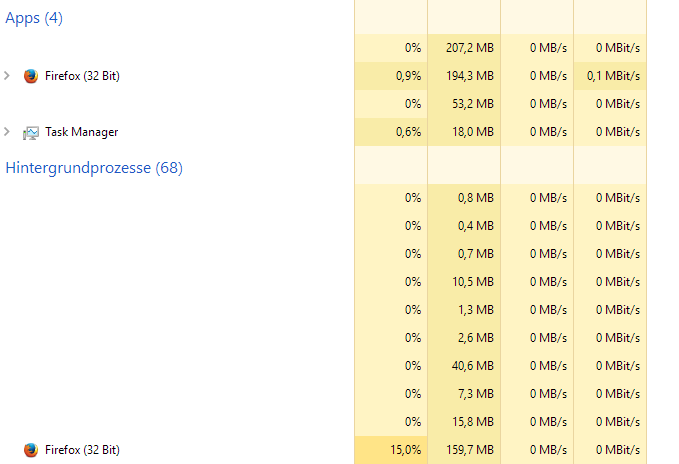Viewport: 679px width, 464px height.
Task: Click the Hintergrundprozesse (68) group header
Action: click(x=94, y=168)
